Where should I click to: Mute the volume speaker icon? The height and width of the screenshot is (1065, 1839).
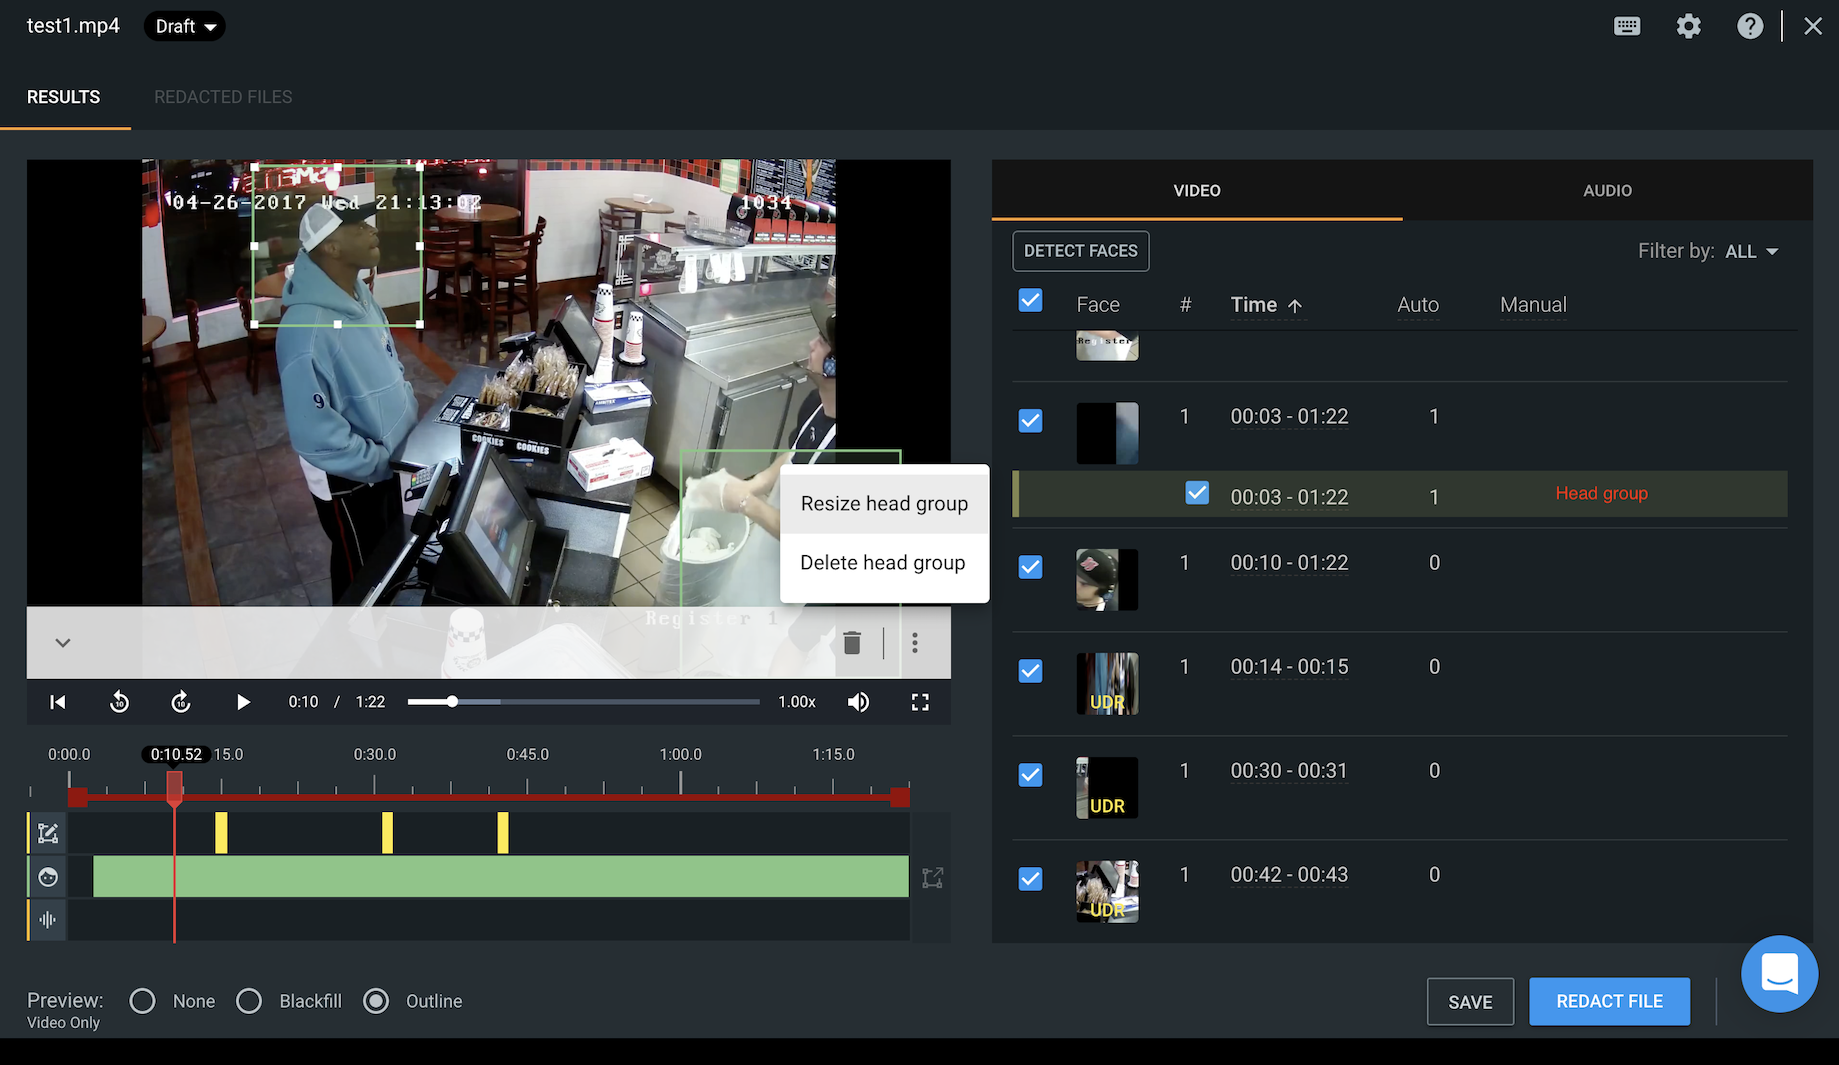pyautogui.click(x=858, y=702)
